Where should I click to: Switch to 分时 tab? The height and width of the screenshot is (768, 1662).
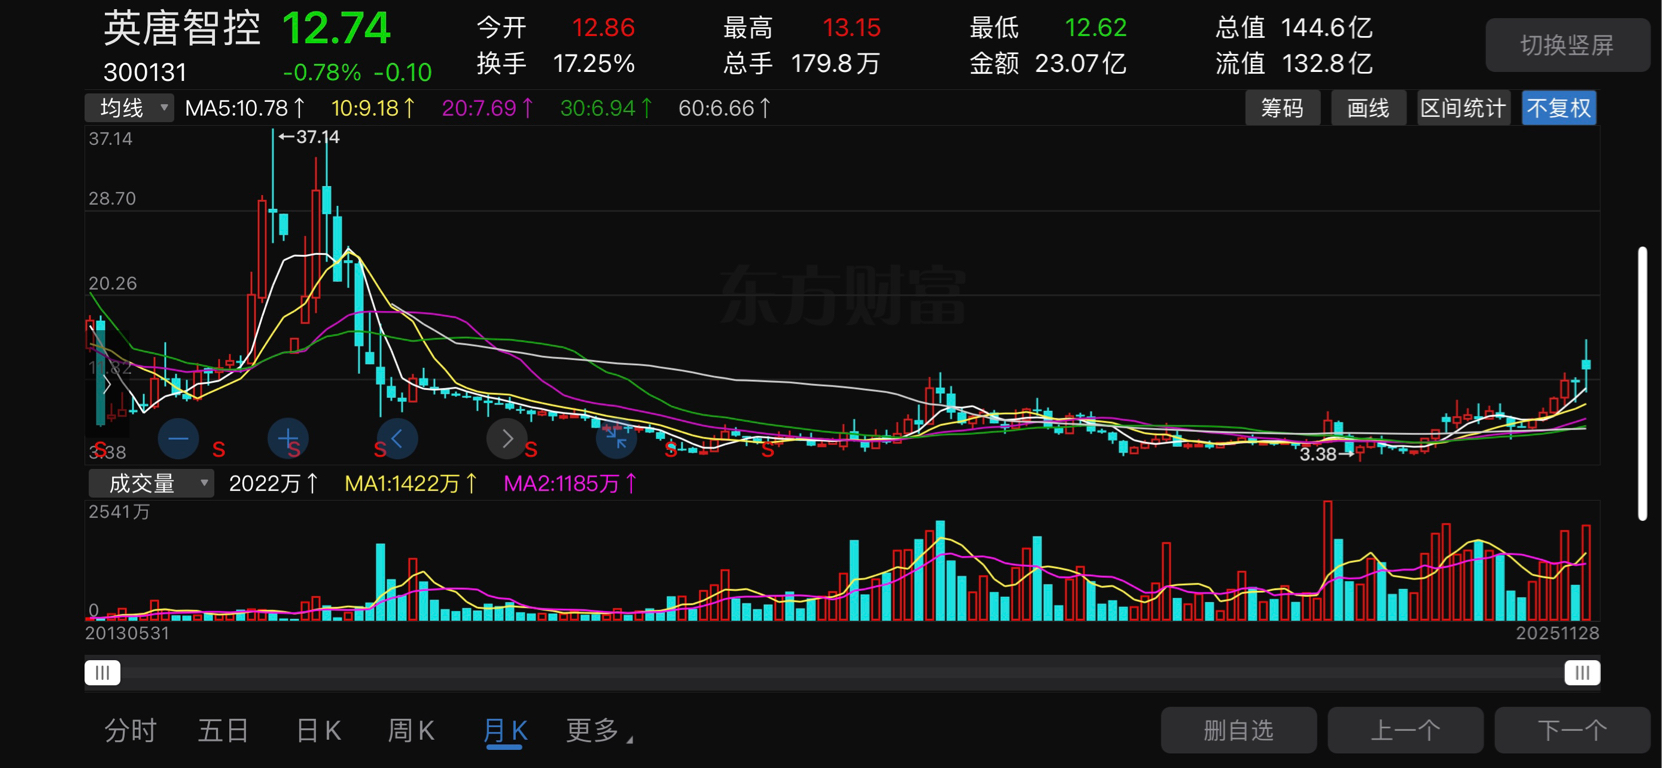click(x=131, y=731)
